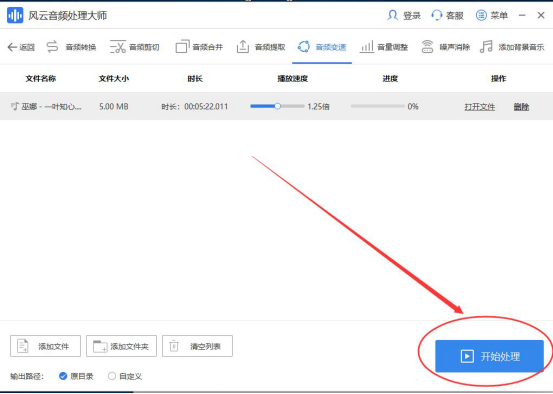The width and height of the screenshot is (553, 394).
Task: Click the 文件名称 column header
Action: (x=41, y=79)
